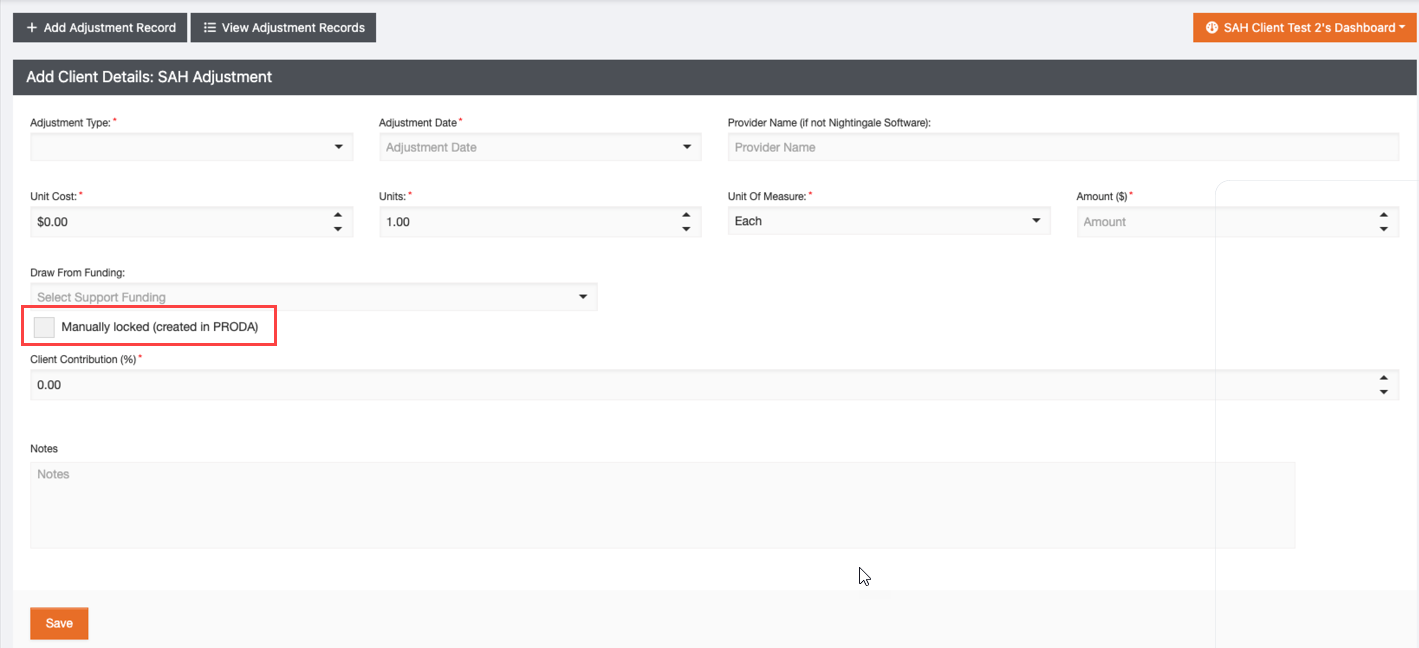Open the Adjustment Date picker dropdown
The image size is (1419, 648).
540,147
